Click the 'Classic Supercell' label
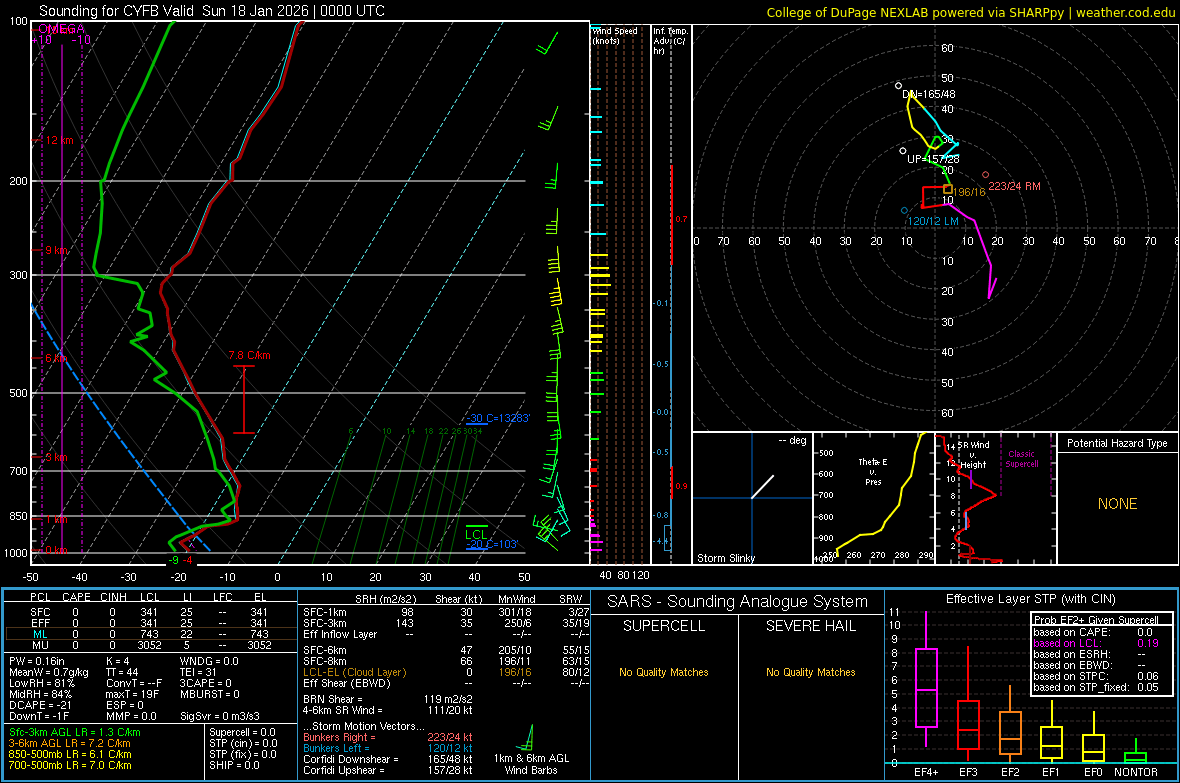This screenshot has width=1180, height=783. [1021, 459]
